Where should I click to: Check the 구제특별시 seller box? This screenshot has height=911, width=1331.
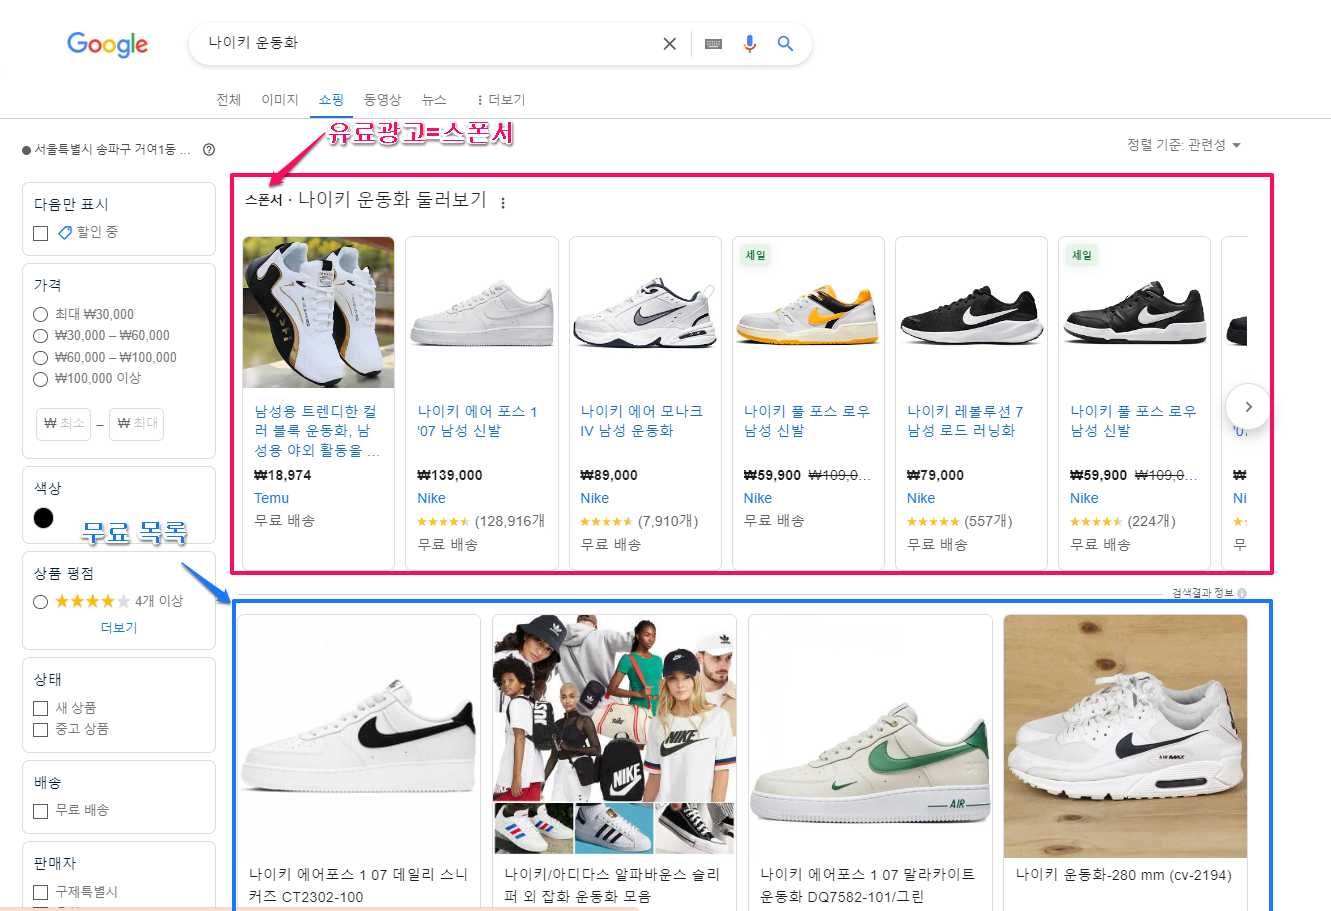(x=41, y=892)
